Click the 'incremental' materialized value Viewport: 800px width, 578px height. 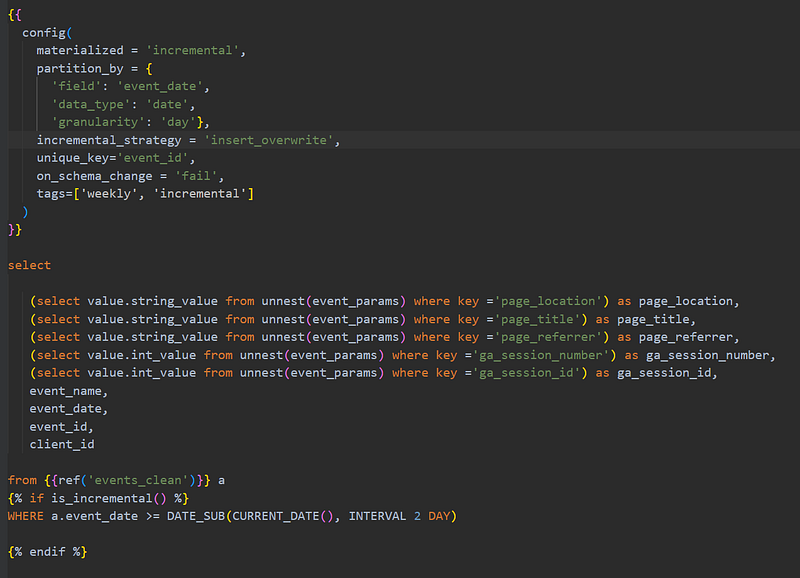point(192,51)
